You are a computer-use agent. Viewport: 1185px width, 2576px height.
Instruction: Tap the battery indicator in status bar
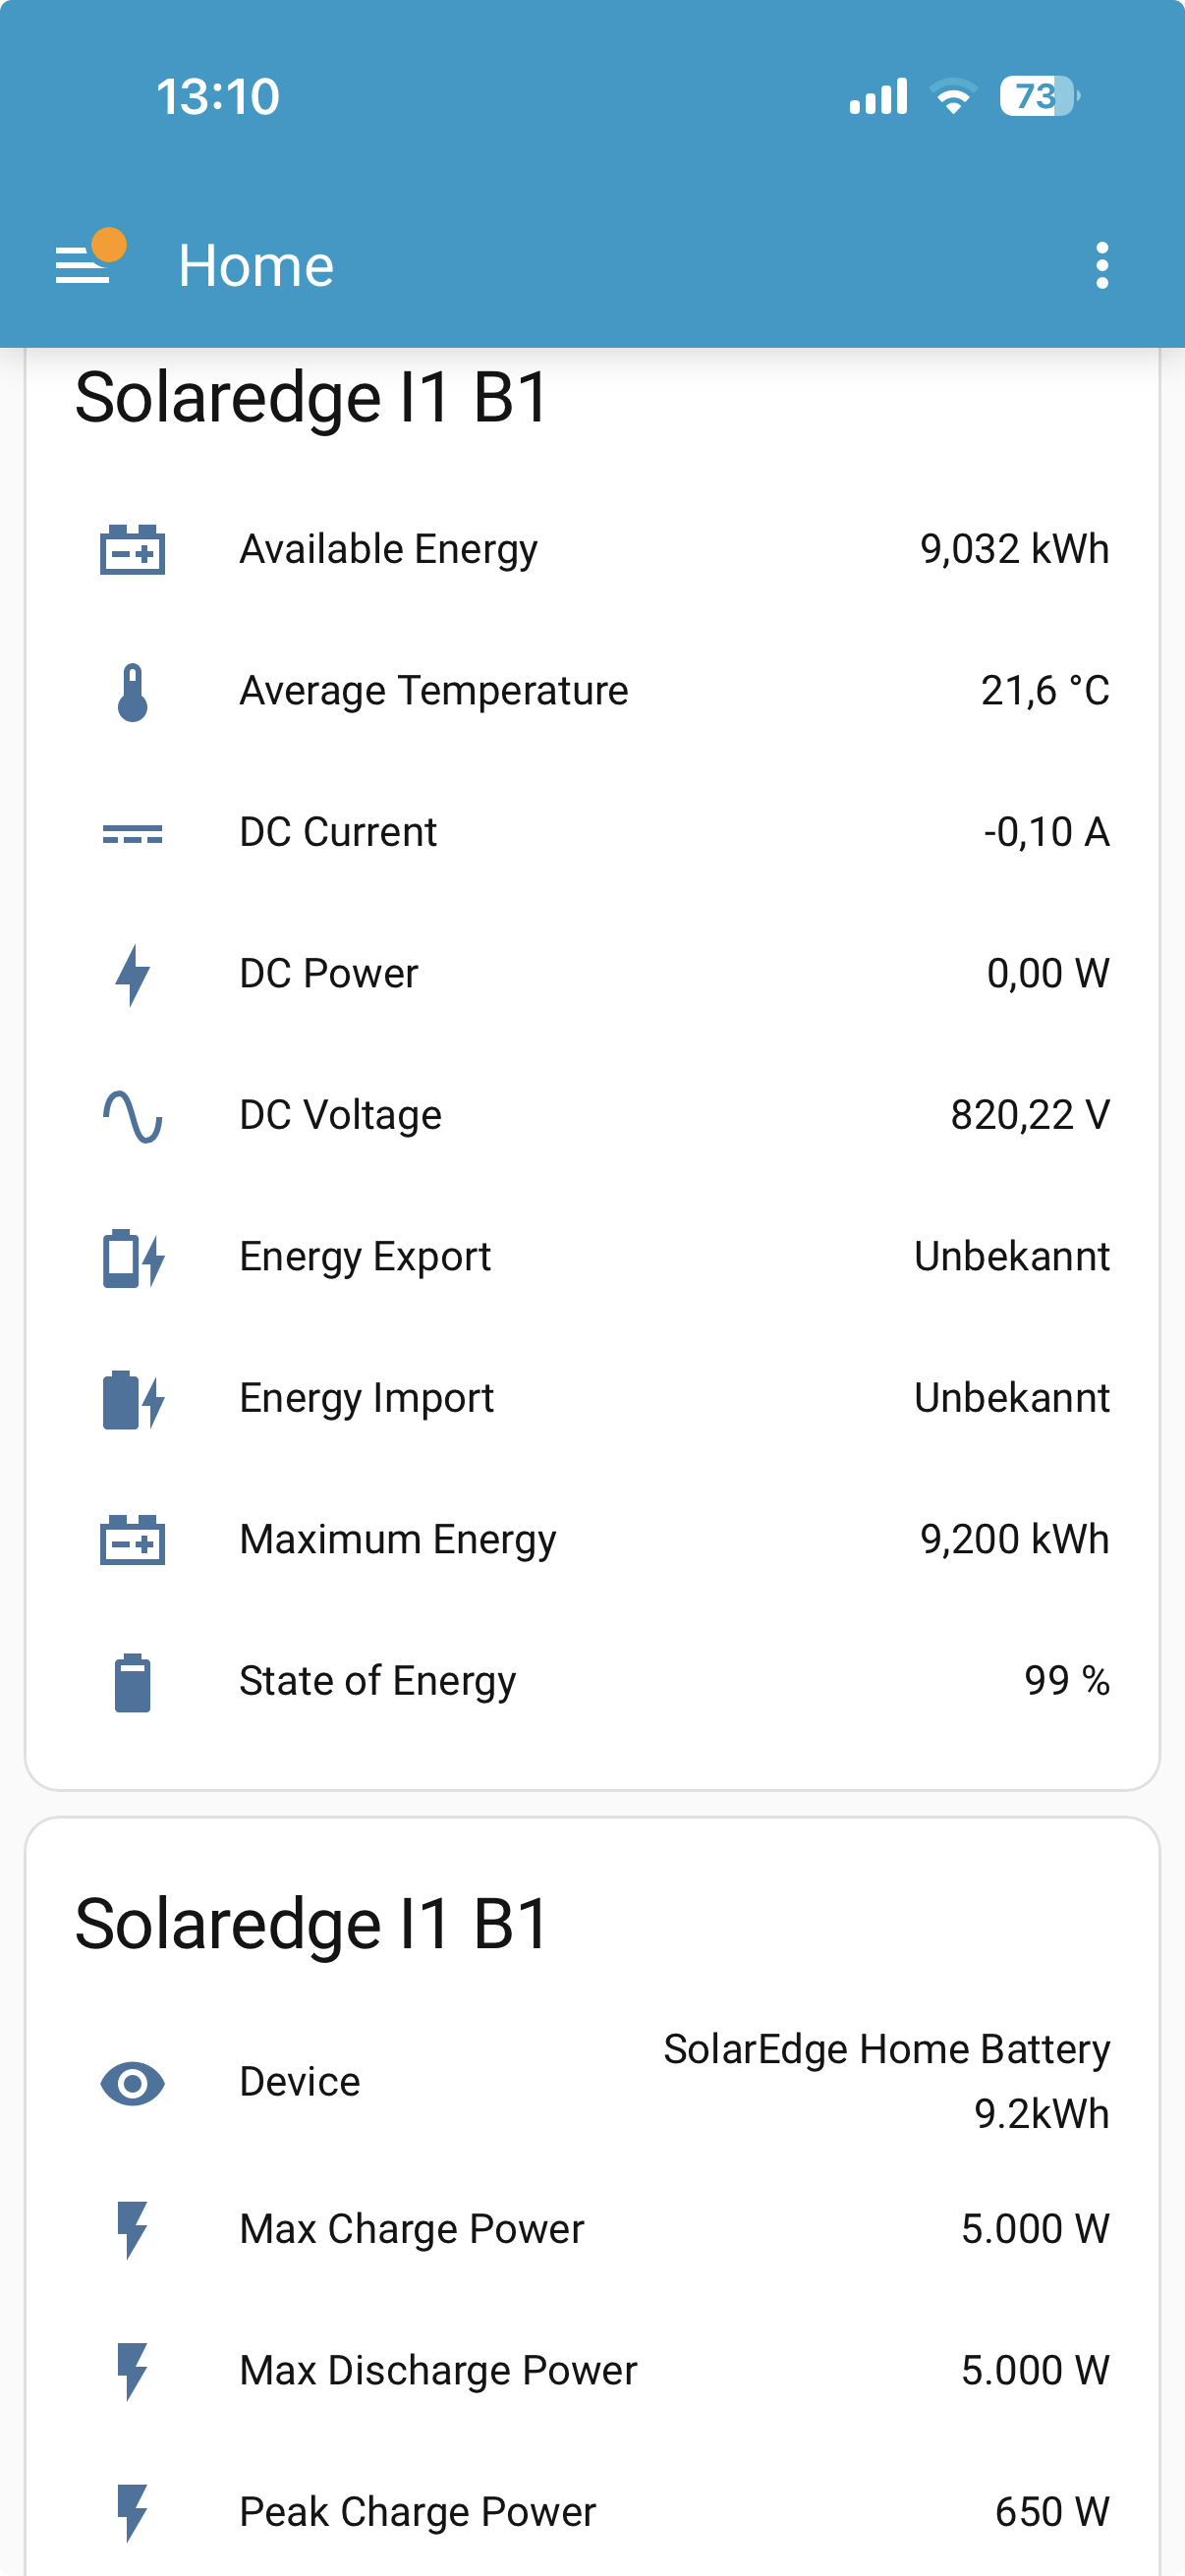click(1038, 96)
